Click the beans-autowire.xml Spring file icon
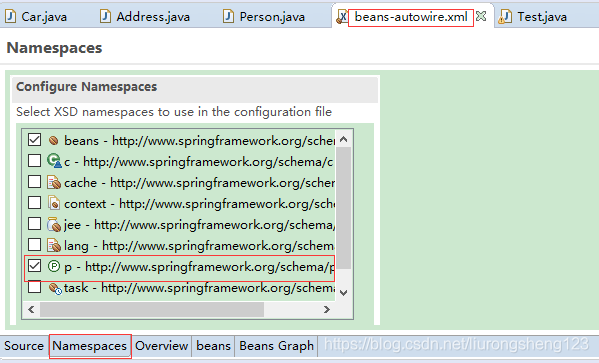This screenshot has width=599, height=363. coord(342,17)
